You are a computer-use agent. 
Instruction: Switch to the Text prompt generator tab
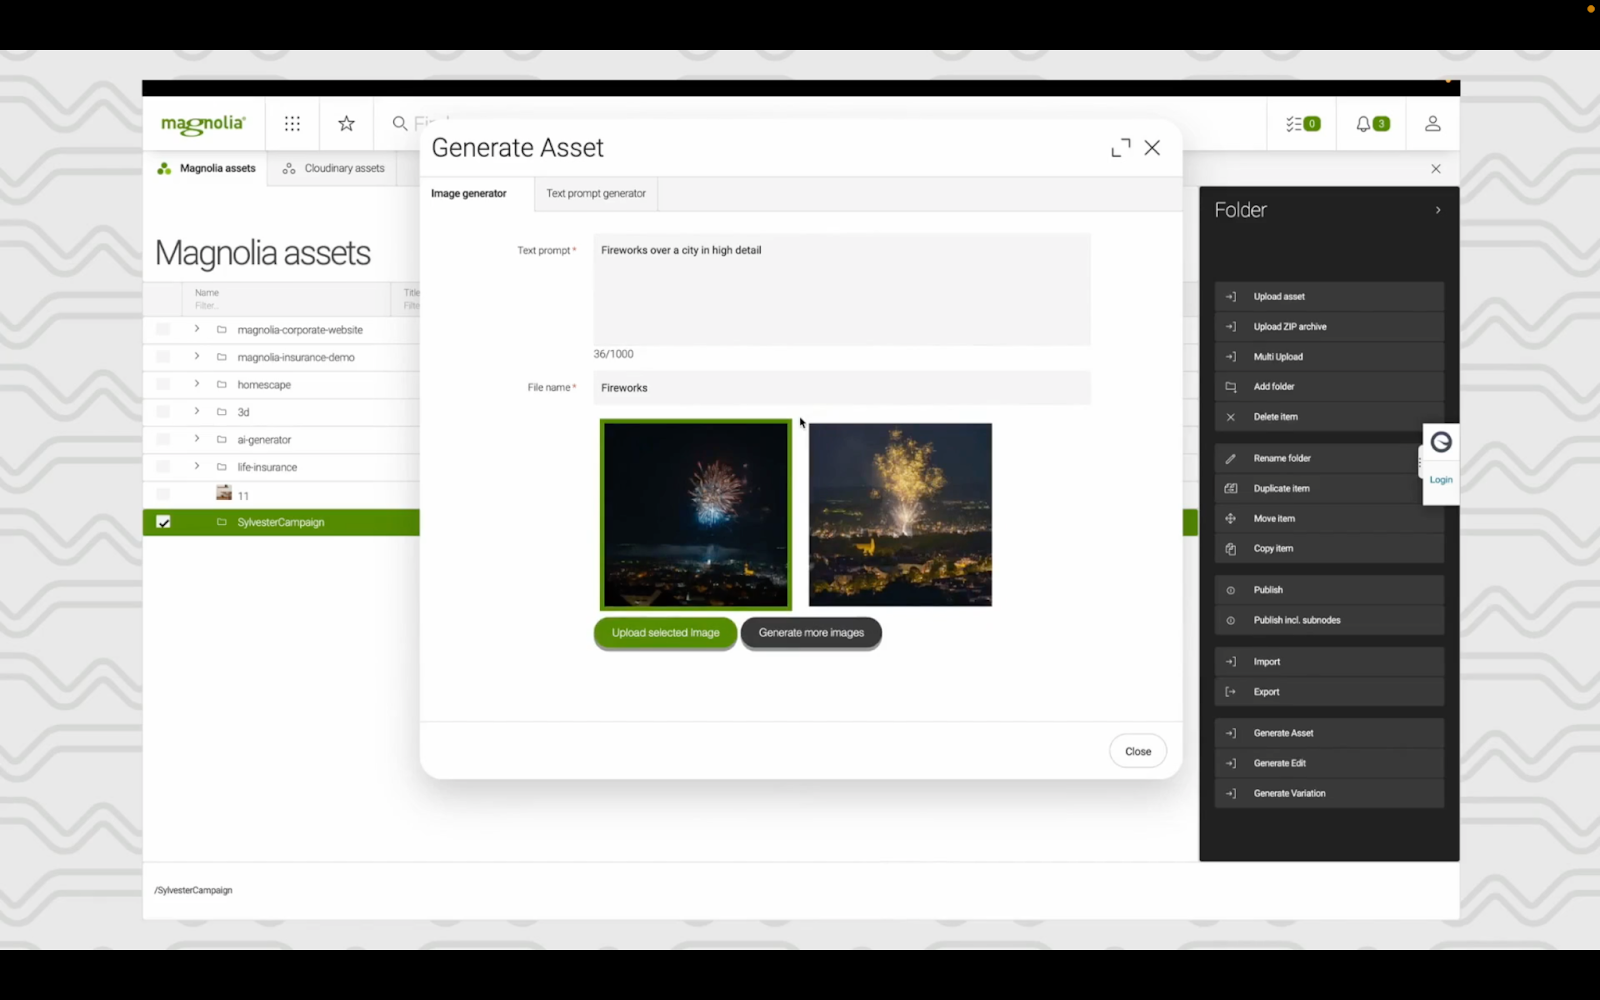click(x=595, y=194)
